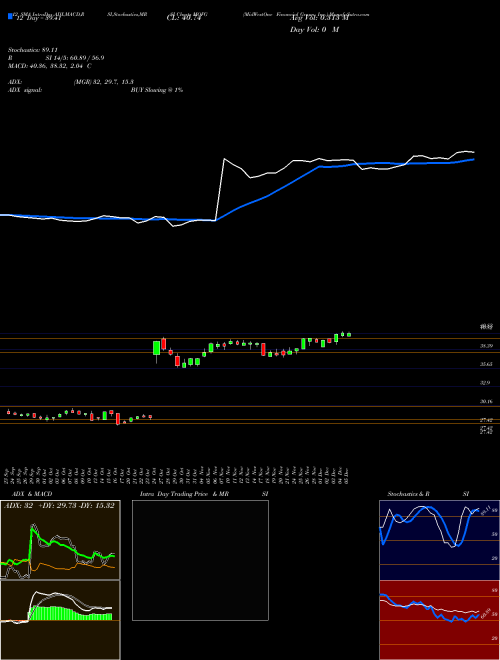
Task: Open the red RSI chart panel
Action: coord(439,620)
